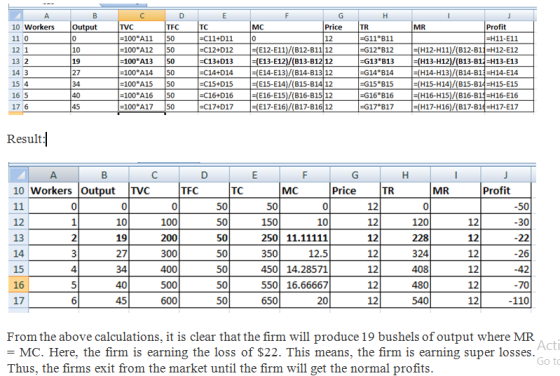Select row 11 header in result table

[18, 206]
